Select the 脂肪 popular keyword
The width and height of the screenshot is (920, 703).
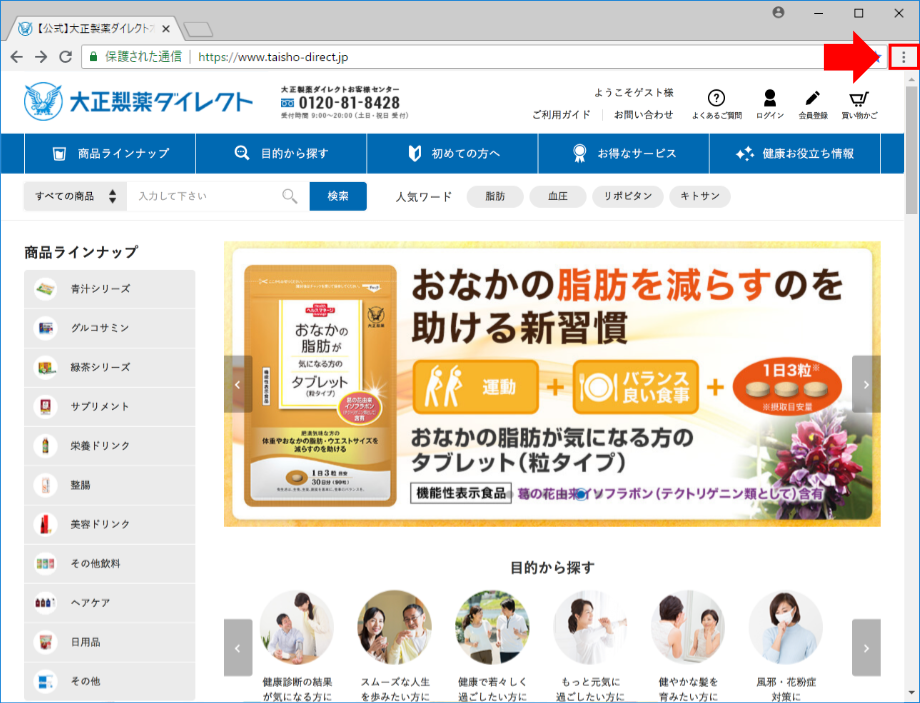click(x=495, y=197)
